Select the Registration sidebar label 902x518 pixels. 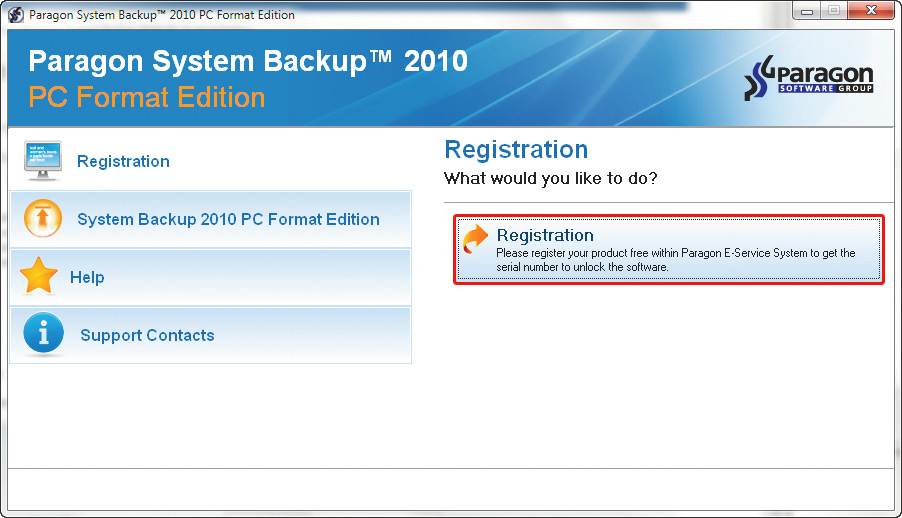(123, 161)
